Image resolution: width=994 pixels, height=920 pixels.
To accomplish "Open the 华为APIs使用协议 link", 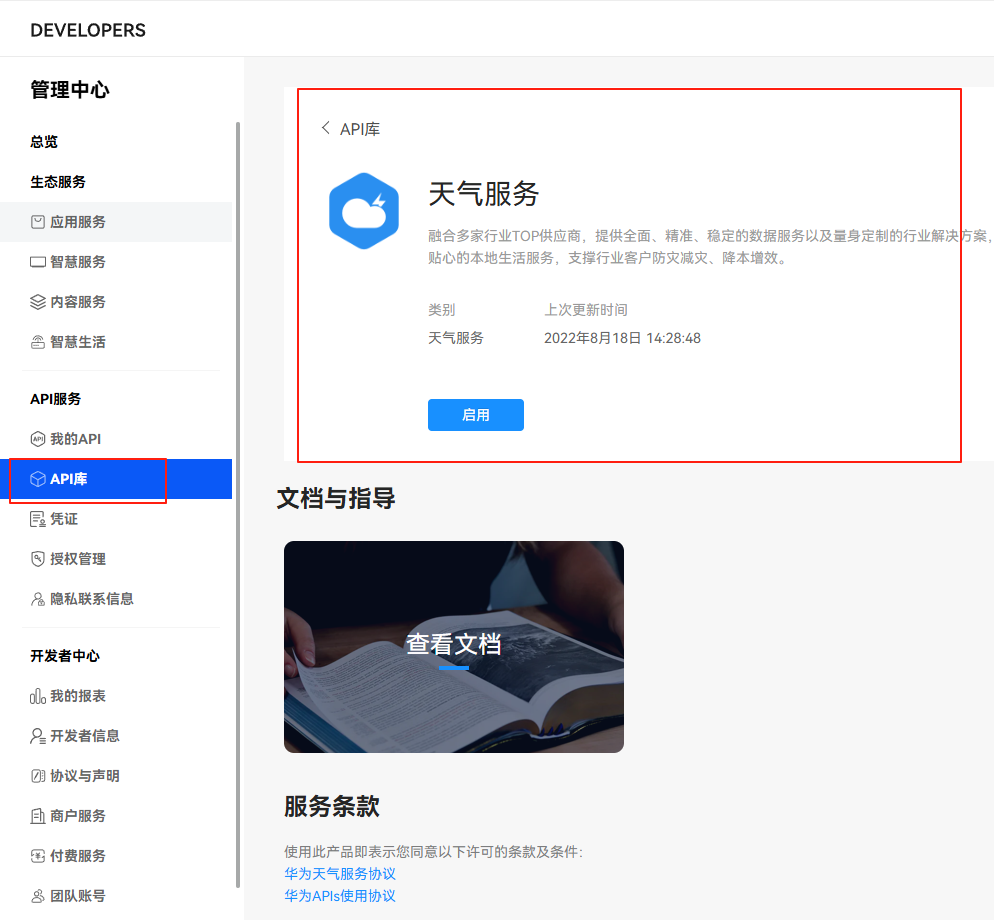I will click(340, 896).
